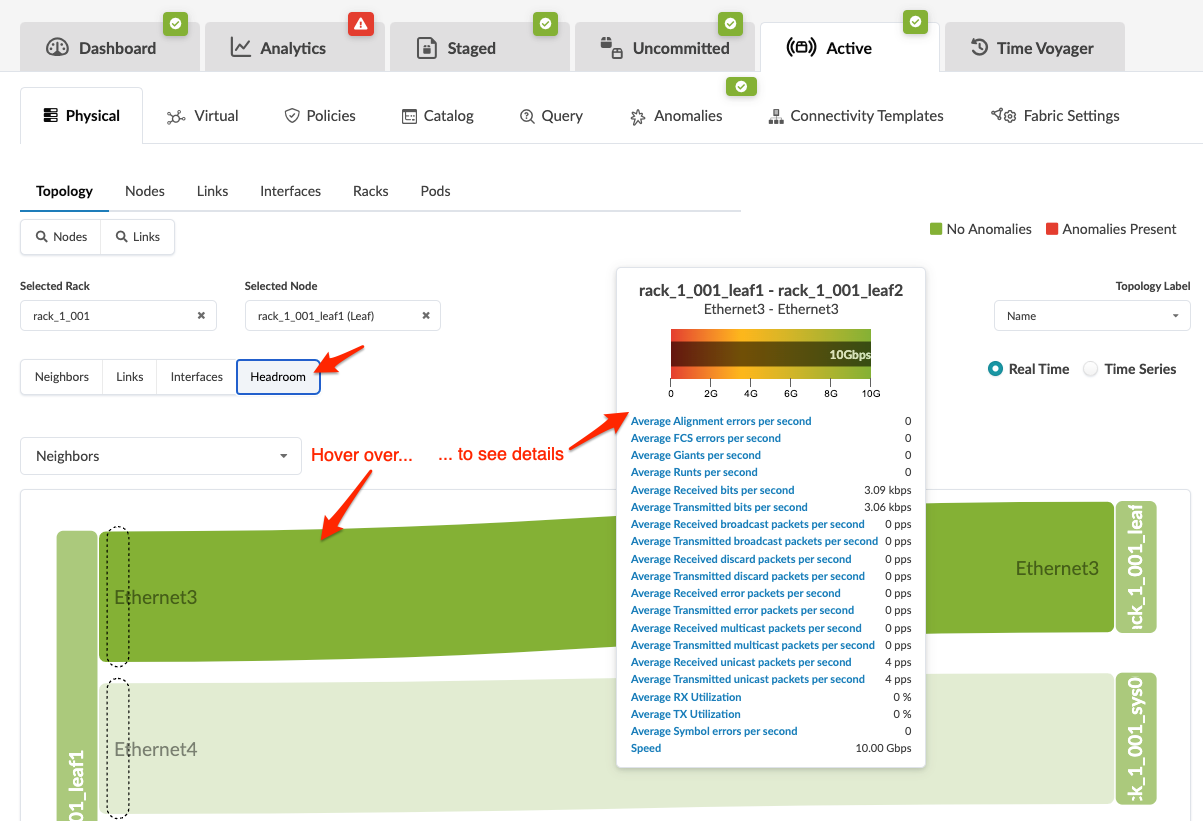Click the Staged clipboard icon
The width and height of the screenshot is (1203, 821).
(x=427, y=48)
